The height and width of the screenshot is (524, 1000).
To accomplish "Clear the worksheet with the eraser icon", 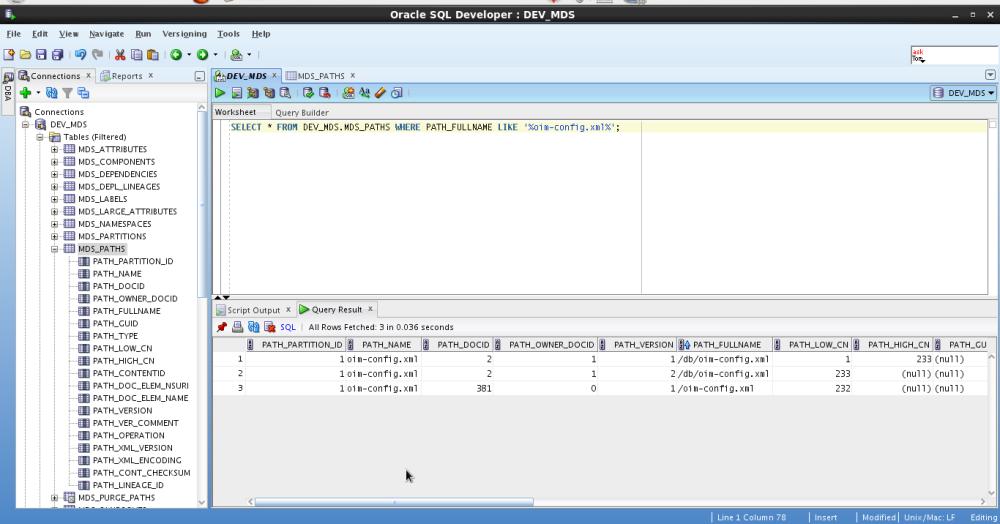I will click(380, 93).
